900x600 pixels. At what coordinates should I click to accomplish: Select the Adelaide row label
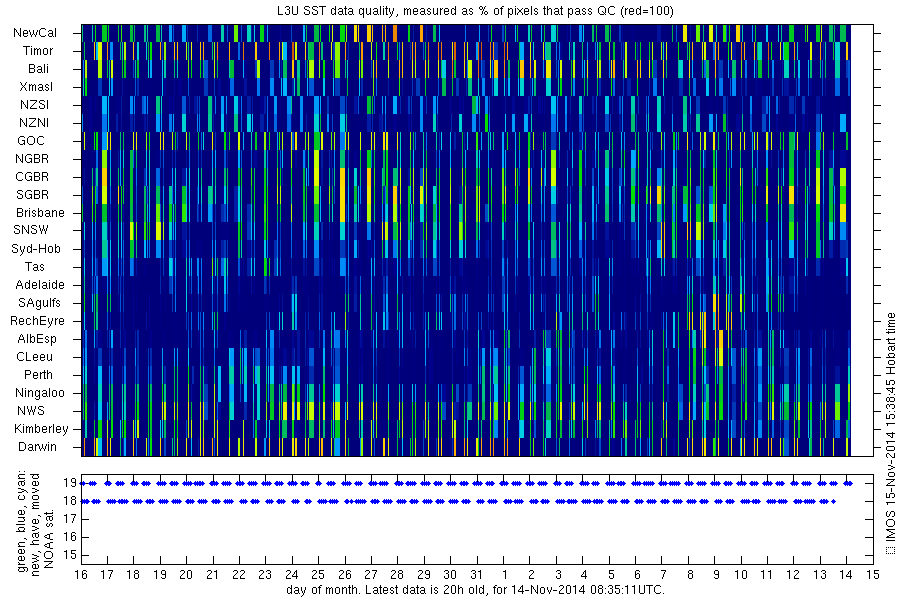(40, 285)
